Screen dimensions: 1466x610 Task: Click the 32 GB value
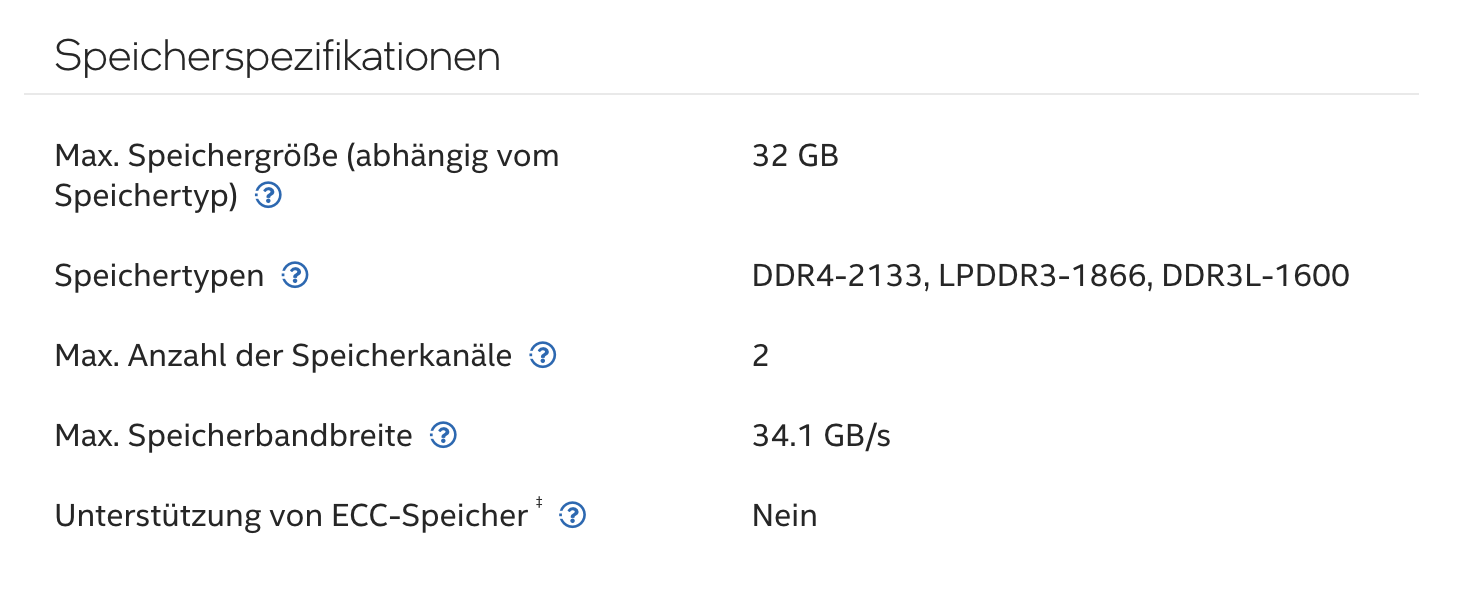(795, 156)
